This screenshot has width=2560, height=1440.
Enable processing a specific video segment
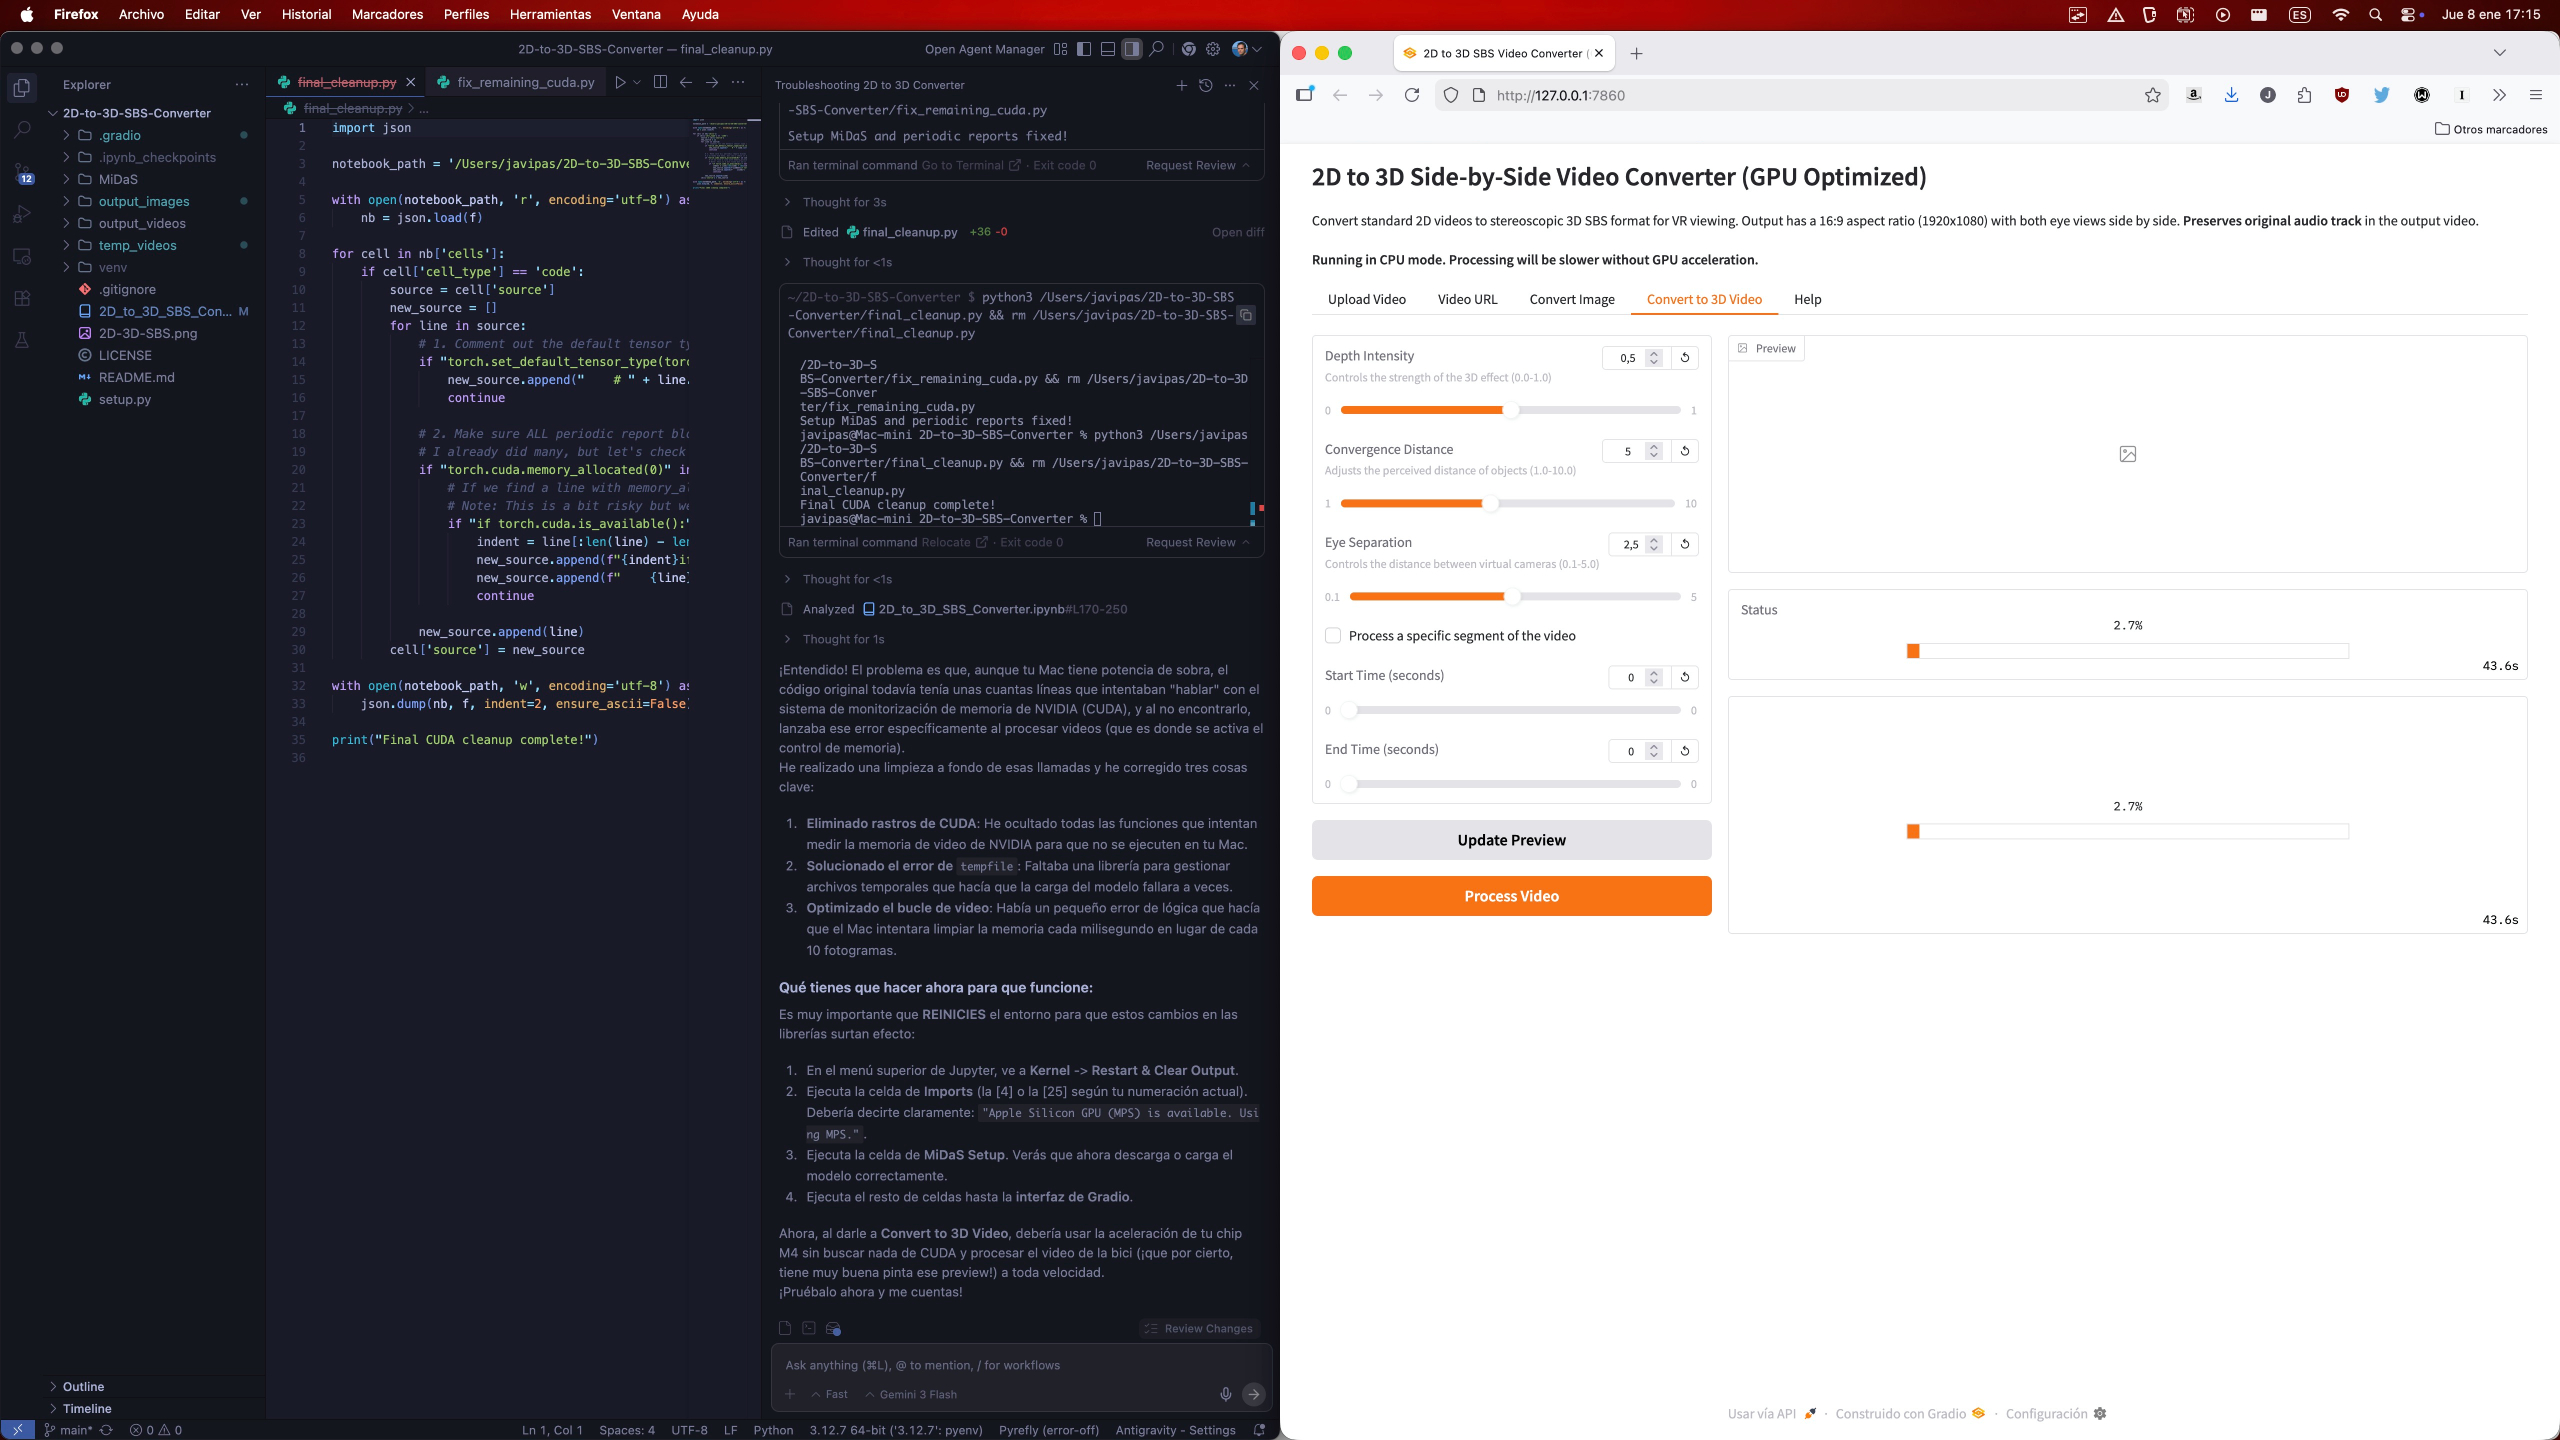tap(1333, 636)
